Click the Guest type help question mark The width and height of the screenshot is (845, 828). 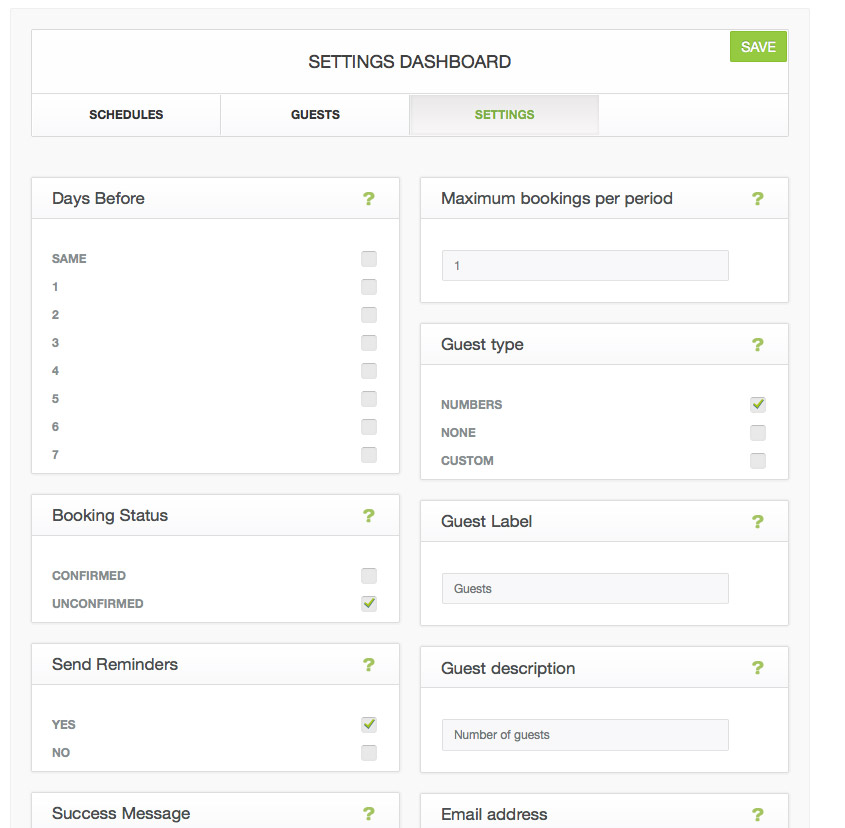757,344
